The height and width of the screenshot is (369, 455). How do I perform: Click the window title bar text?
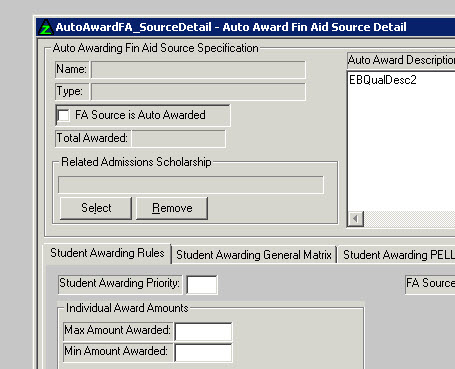231,27
